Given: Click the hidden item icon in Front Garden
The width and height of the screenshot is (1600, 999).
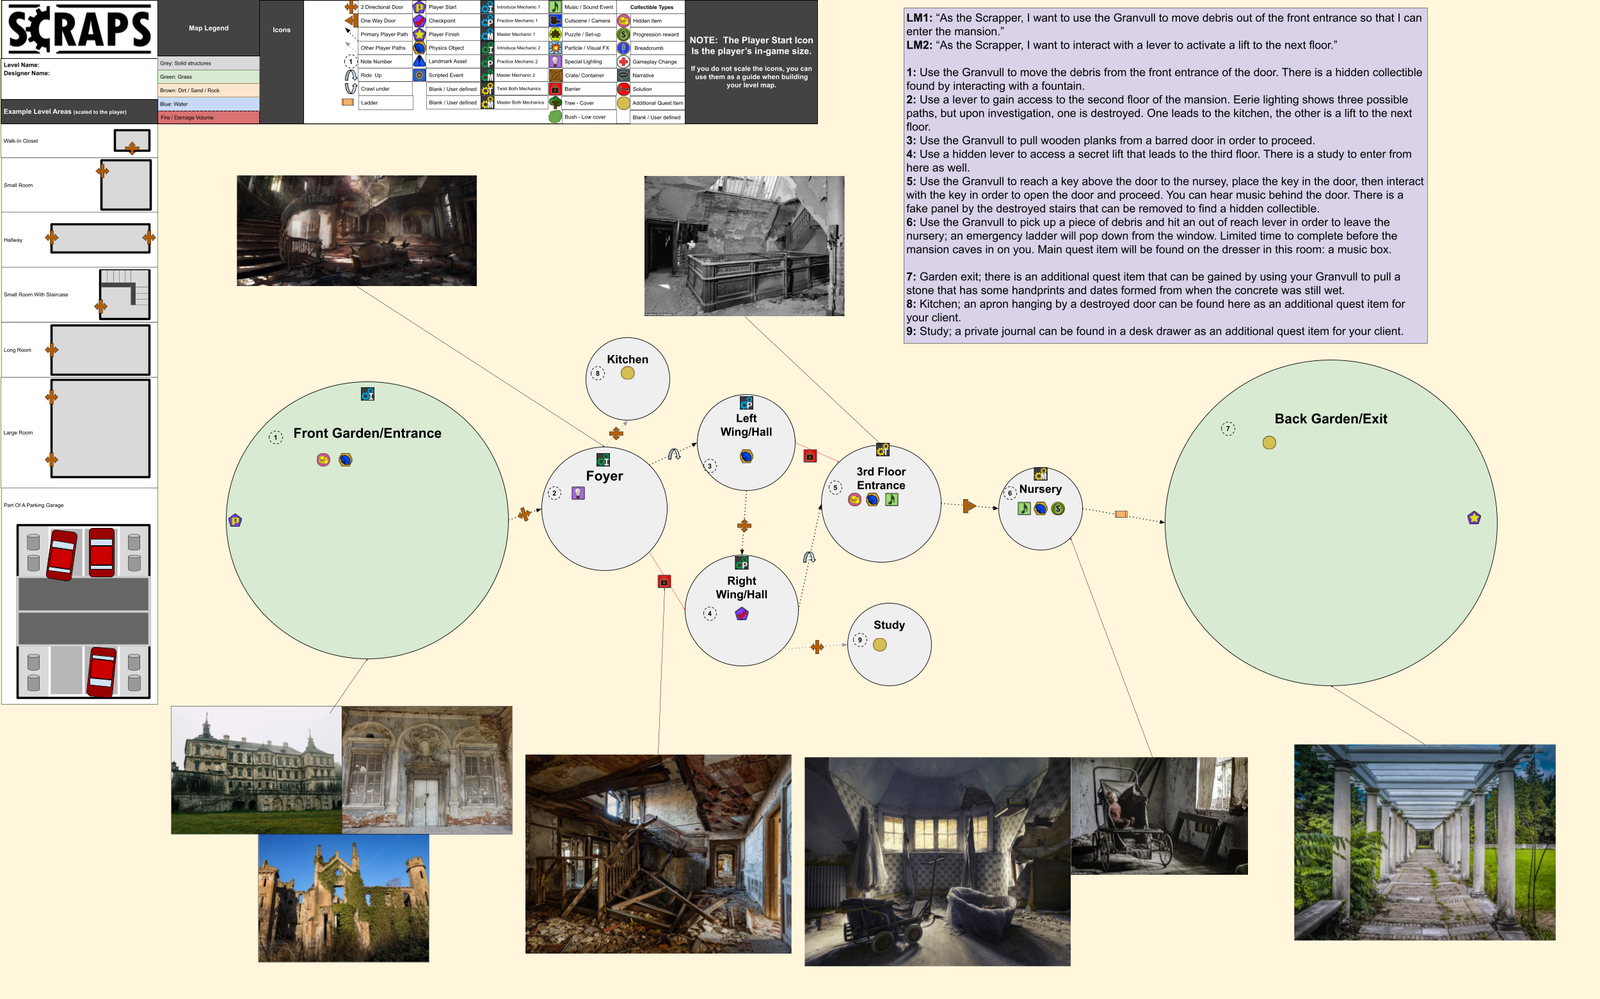Looking at the screenshot, I should (323, 460).
